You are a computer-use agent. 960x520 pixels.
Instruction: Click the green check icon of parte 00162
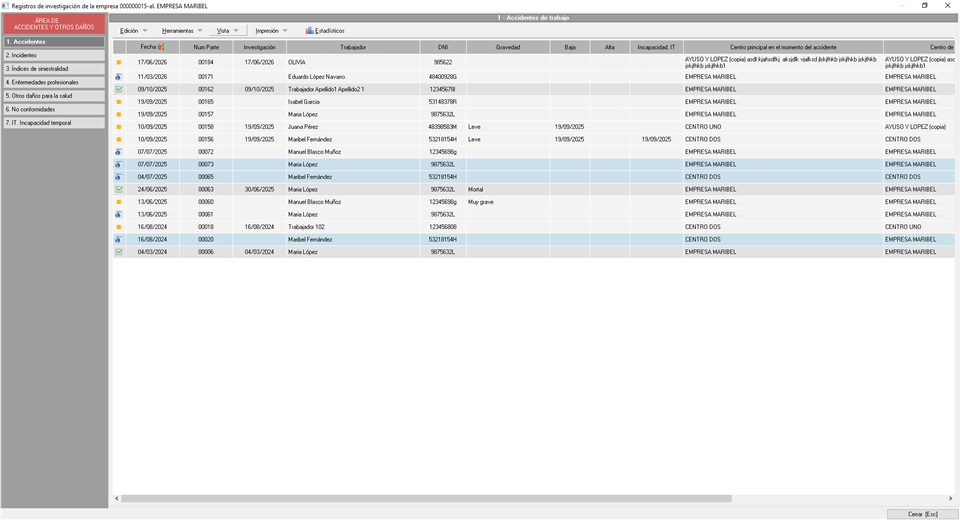[119, 89]
